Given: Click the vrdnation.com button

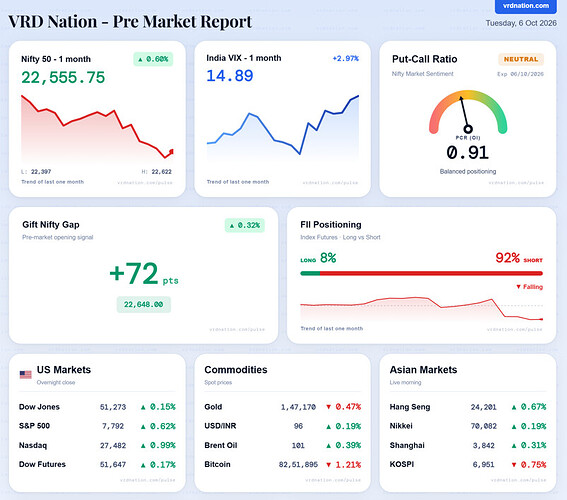Looking at the screenshot, I should pos(526,6).
